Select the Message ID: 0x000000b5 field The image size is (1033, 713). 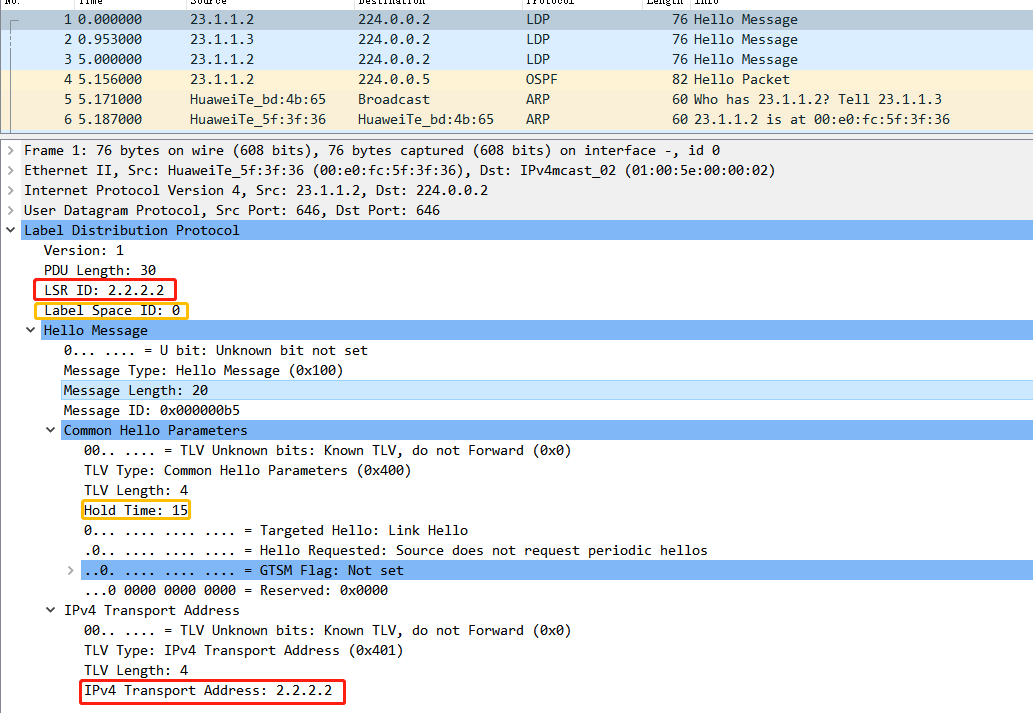[x=152, y=411]
